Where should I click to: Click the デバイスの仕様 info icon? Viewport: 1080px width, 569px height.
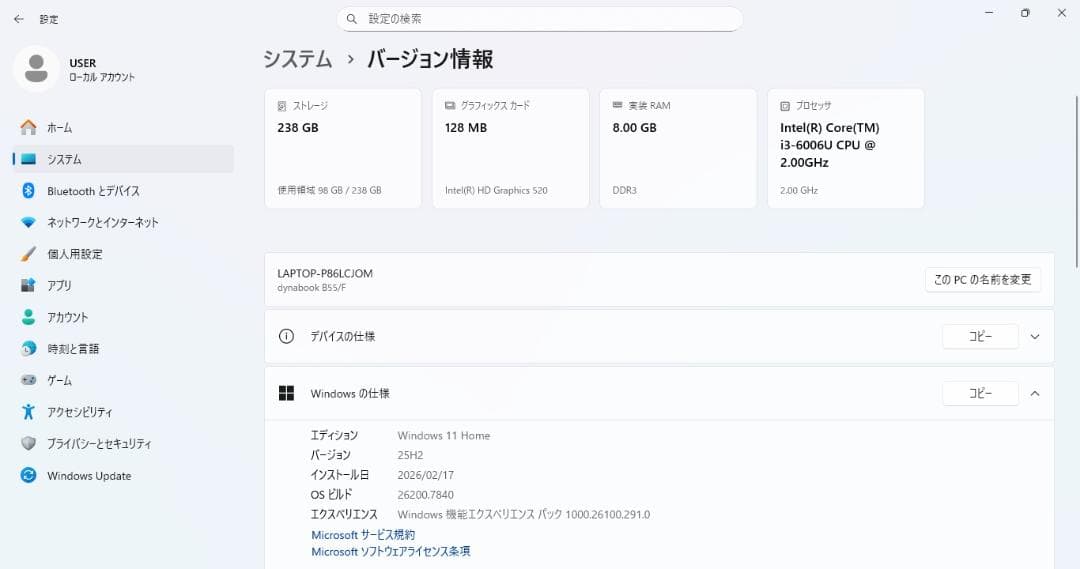[286, 336]
